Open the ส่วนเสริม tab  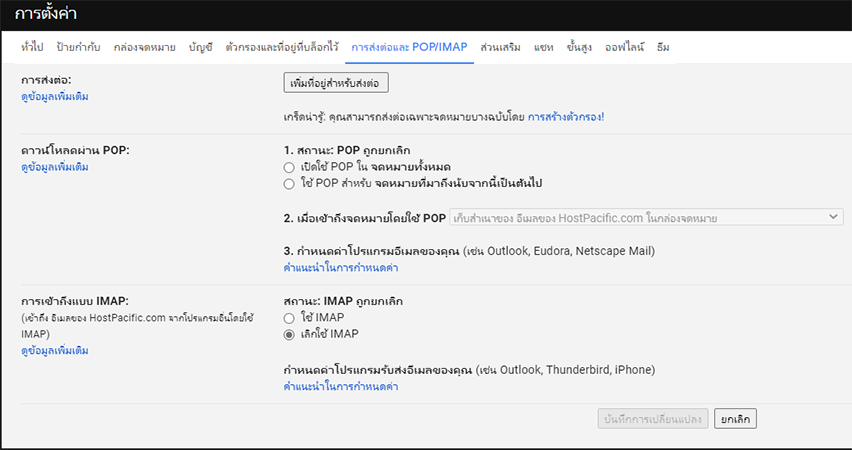click(500, 47)
